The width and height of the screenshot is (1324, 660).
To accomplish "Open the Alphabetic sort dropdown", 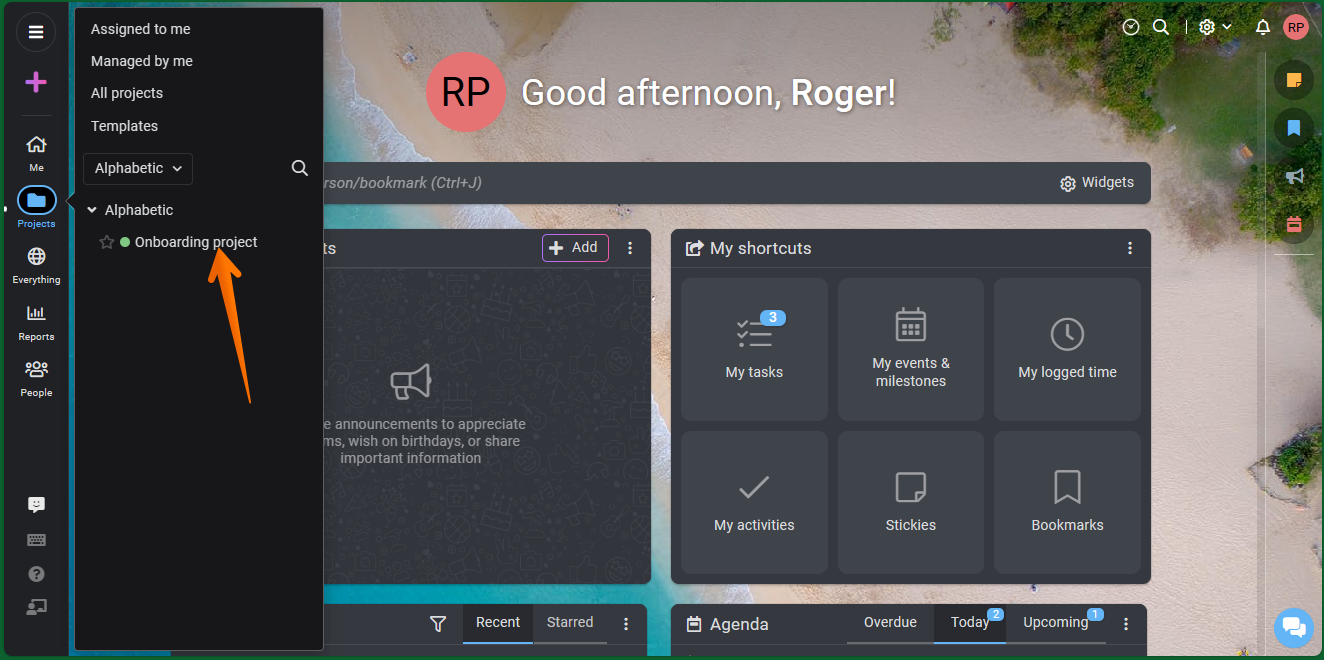I will coord(138,169).
